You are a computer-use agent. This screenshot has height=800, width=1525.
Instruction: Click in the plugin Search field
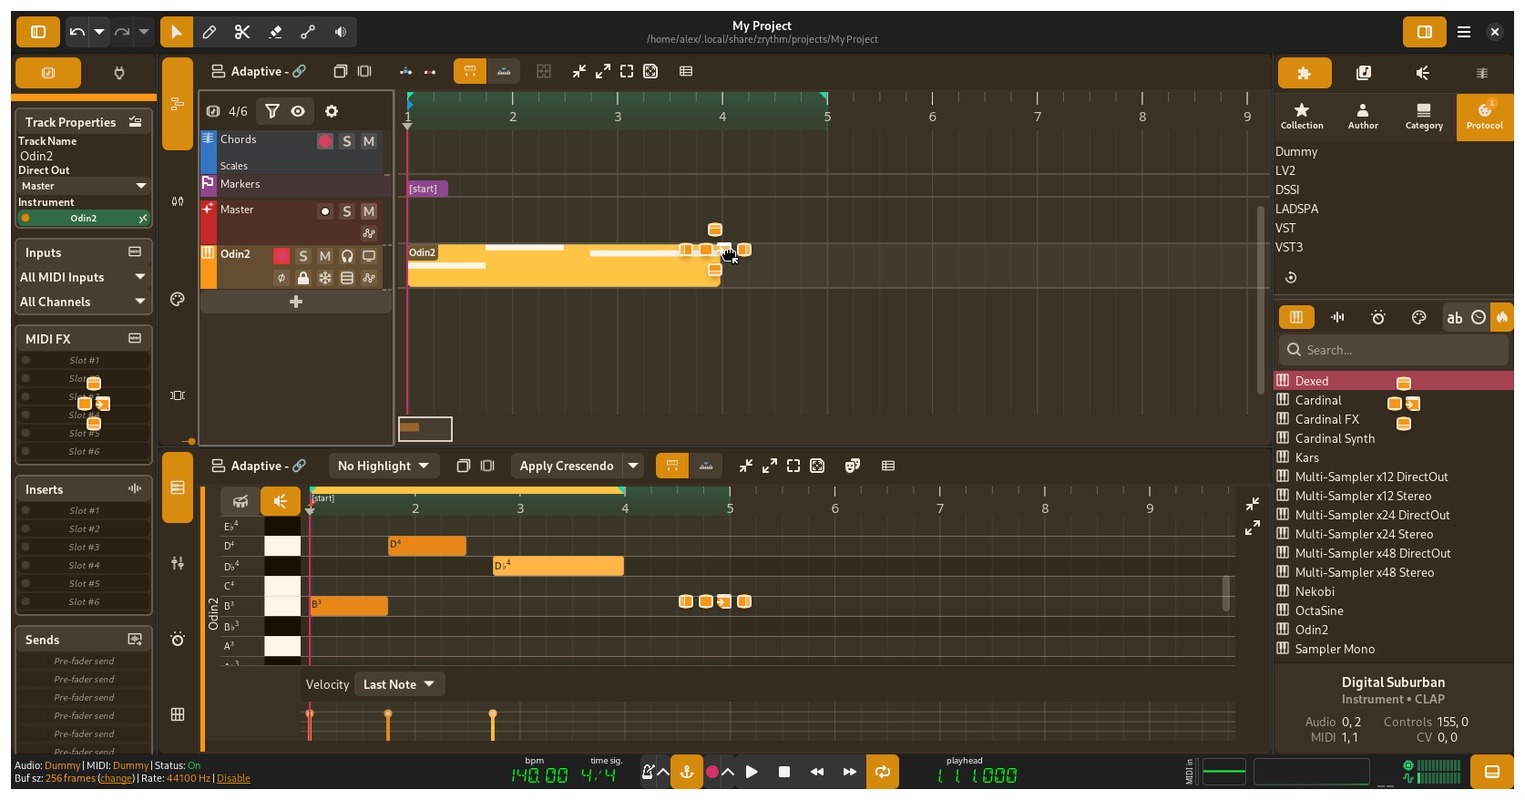(x=1393, y=350)
